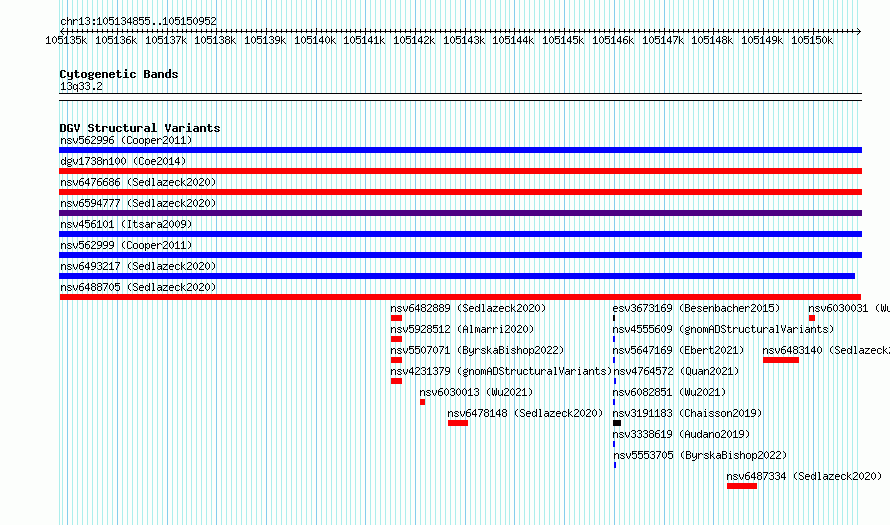890x525 pixels.
Task: Click the tiny red bar under nsv6030031
Action: pos(812,318)
